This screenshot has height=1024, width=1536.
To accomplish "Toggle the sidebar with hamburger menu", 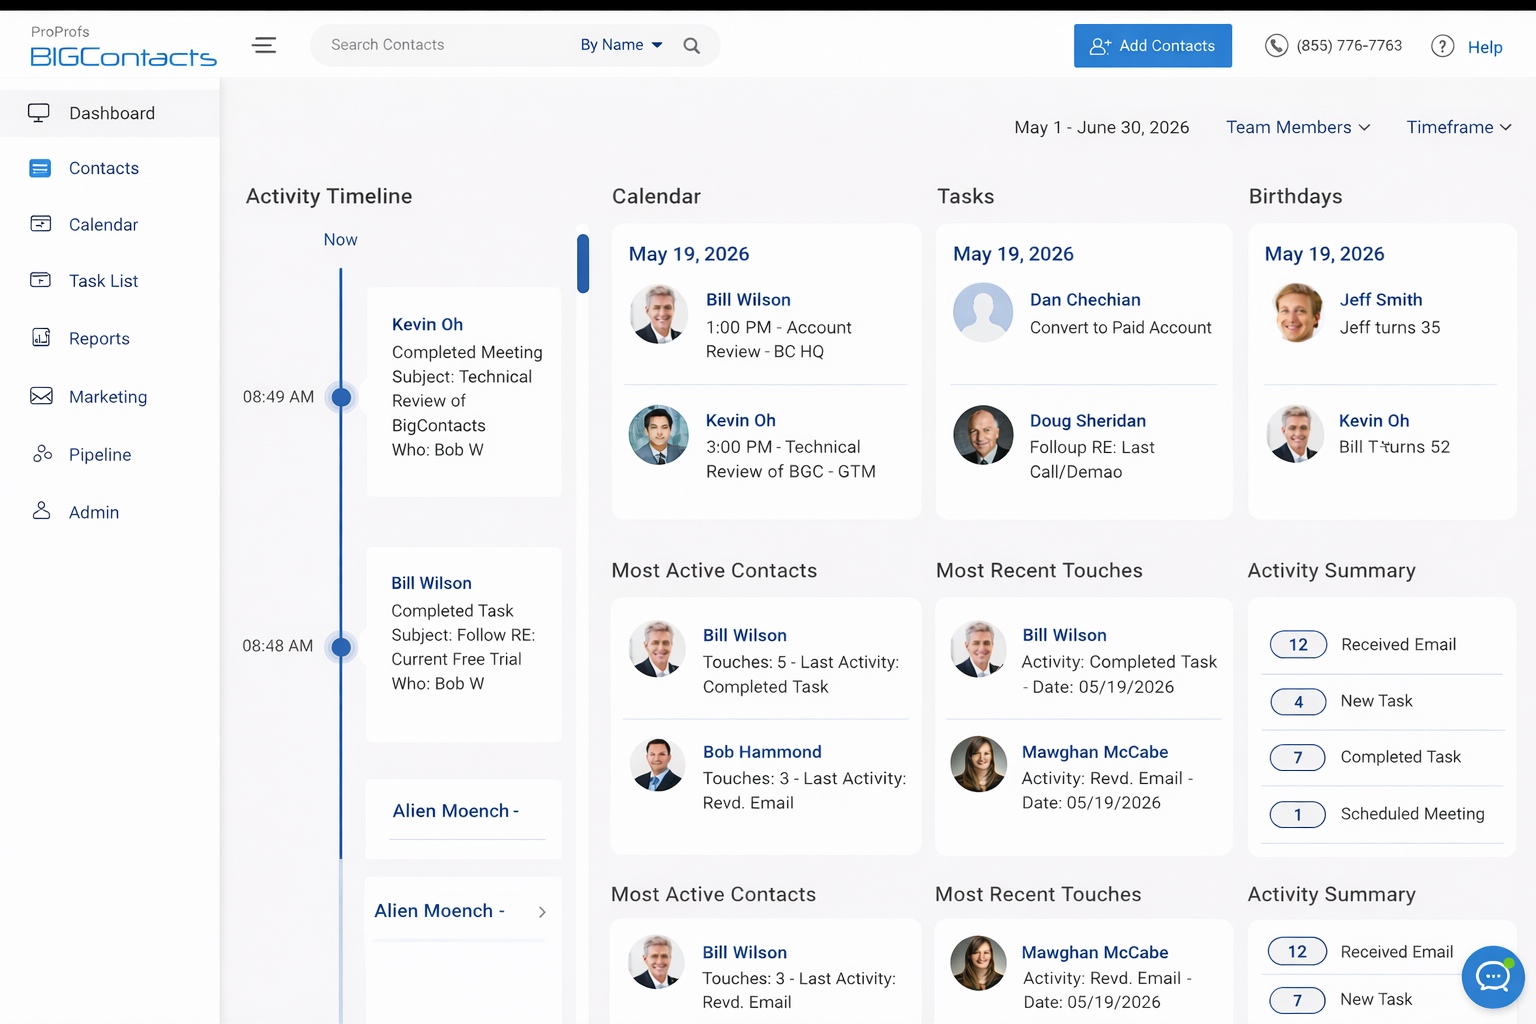I will click(x=263, y=45).
